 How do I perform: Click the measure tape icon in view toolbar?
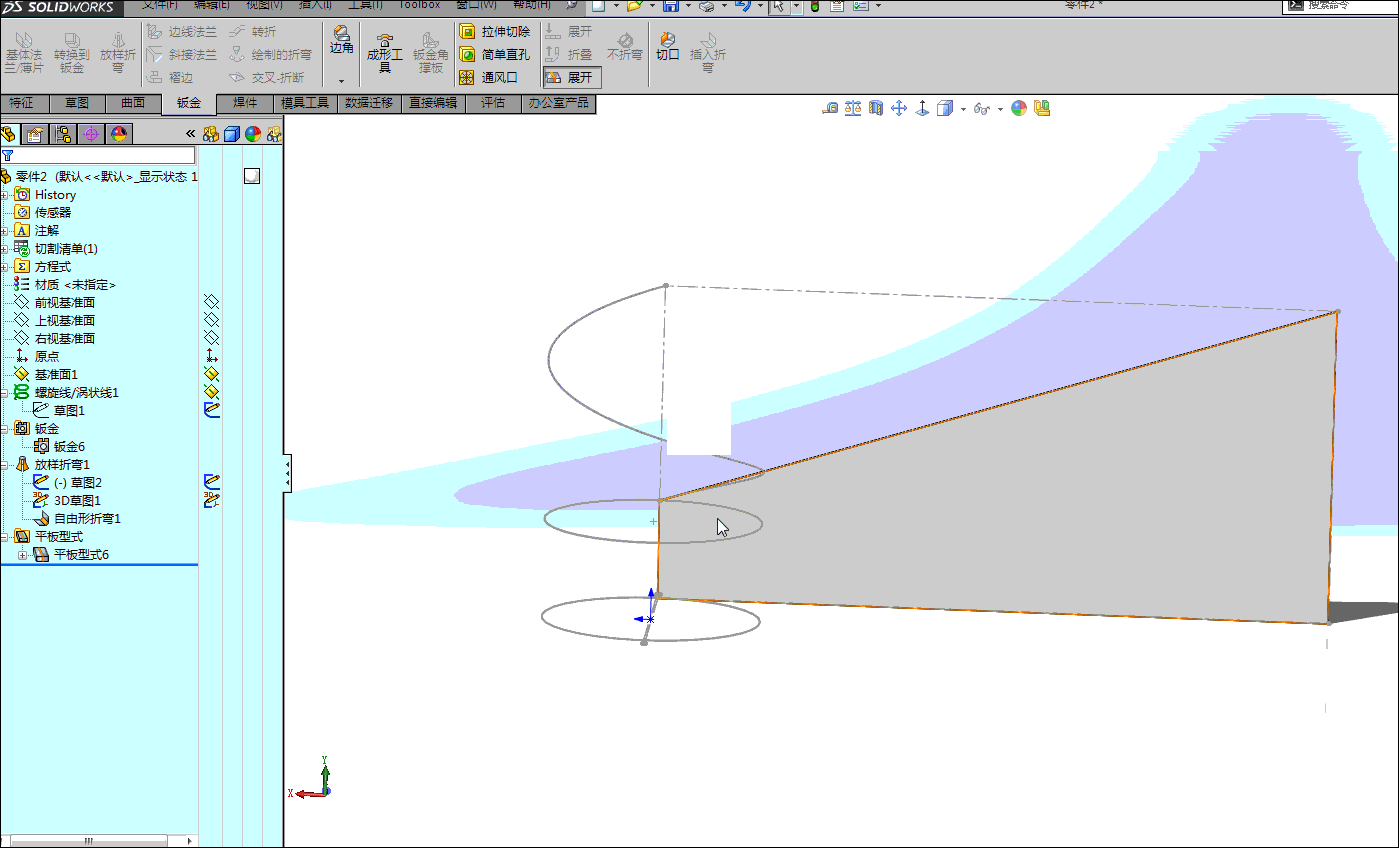pos(830,108)
